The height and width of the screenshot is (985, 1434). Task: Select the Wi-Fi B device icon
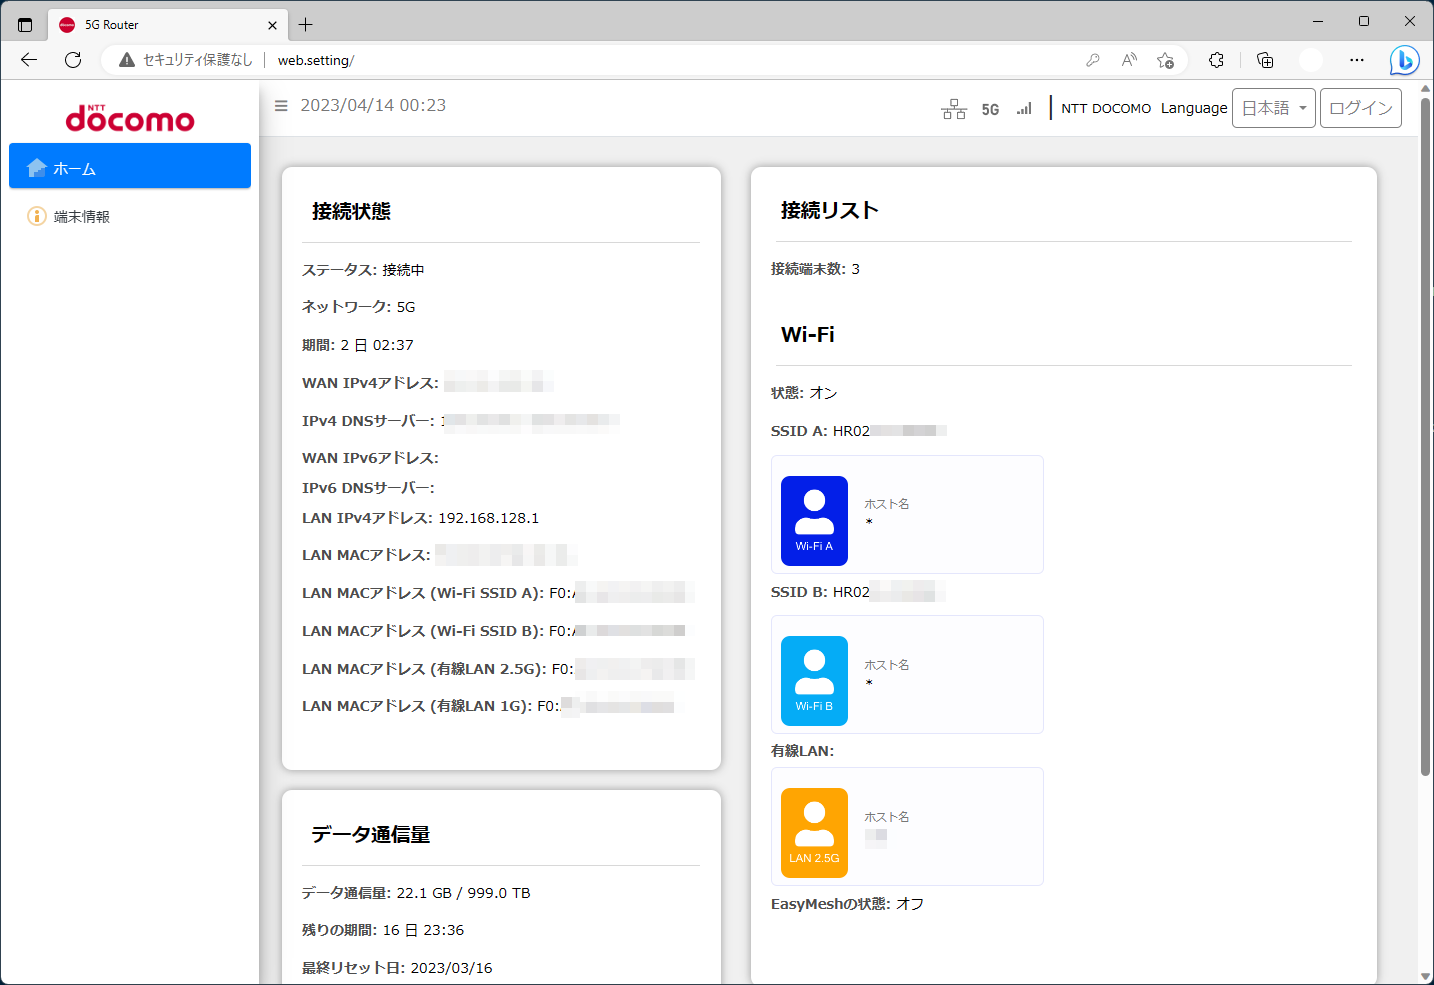(x=814, y=681)
